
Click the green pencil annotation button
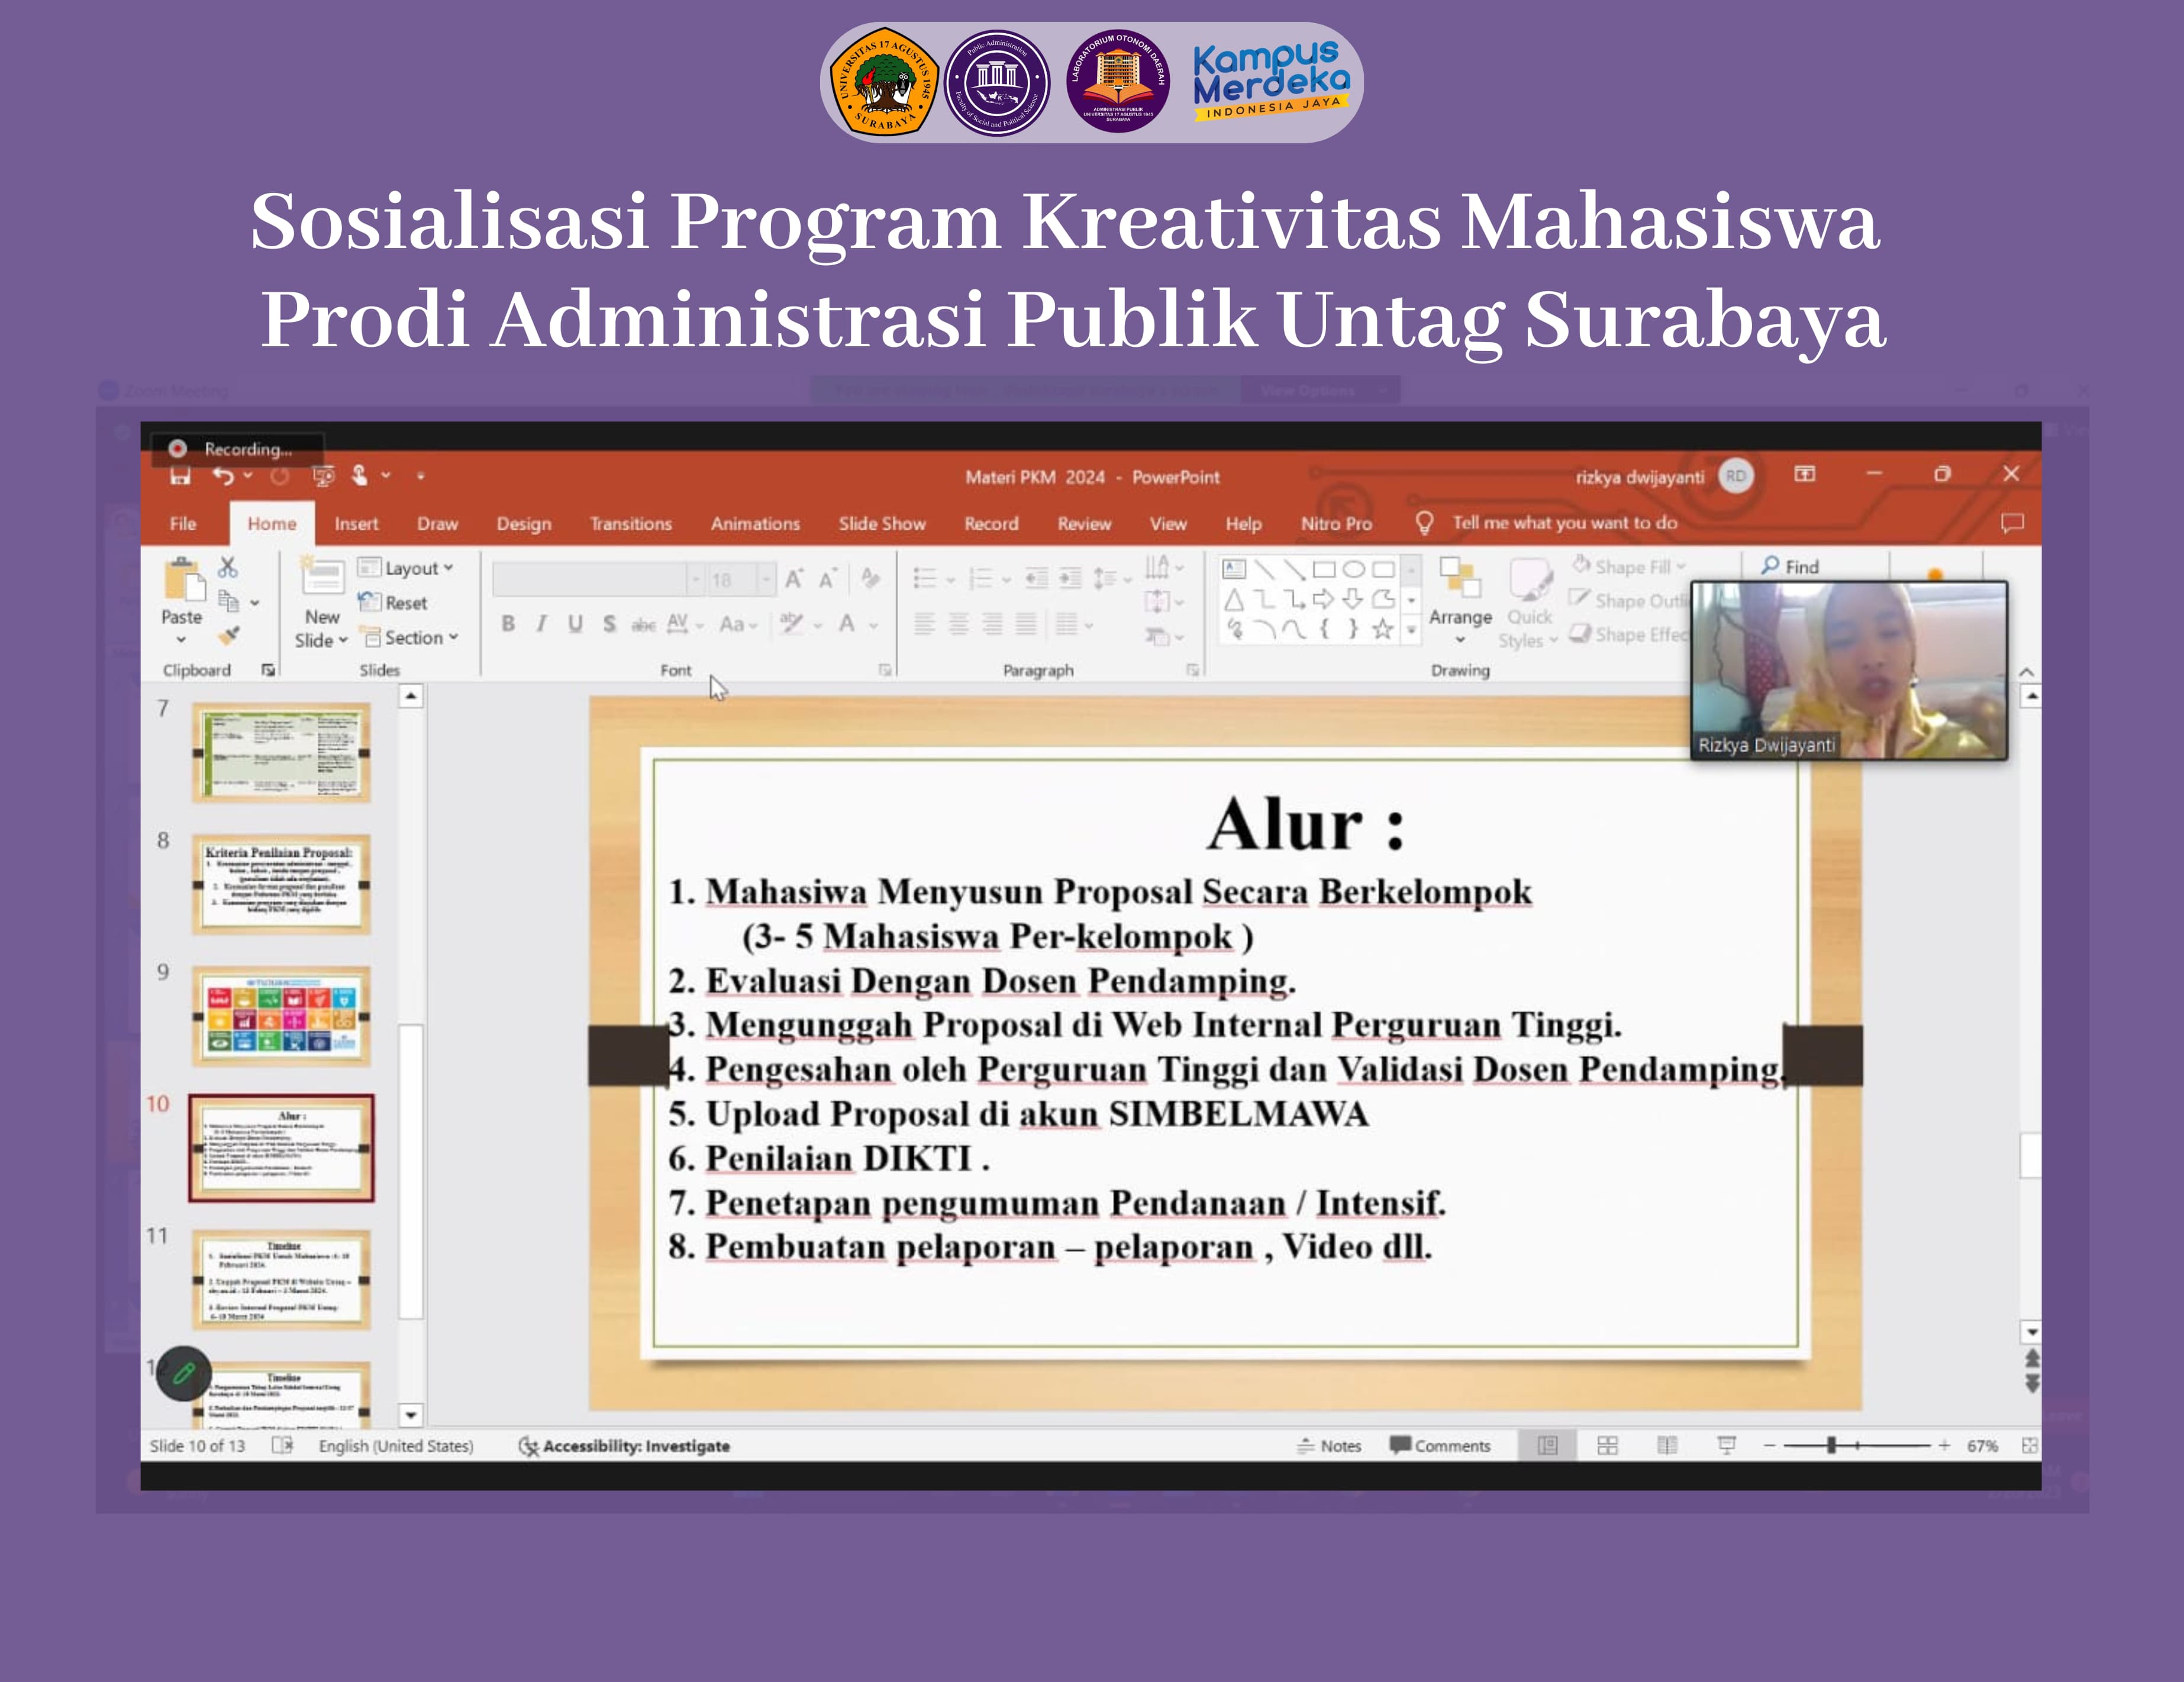(184, 1373)
